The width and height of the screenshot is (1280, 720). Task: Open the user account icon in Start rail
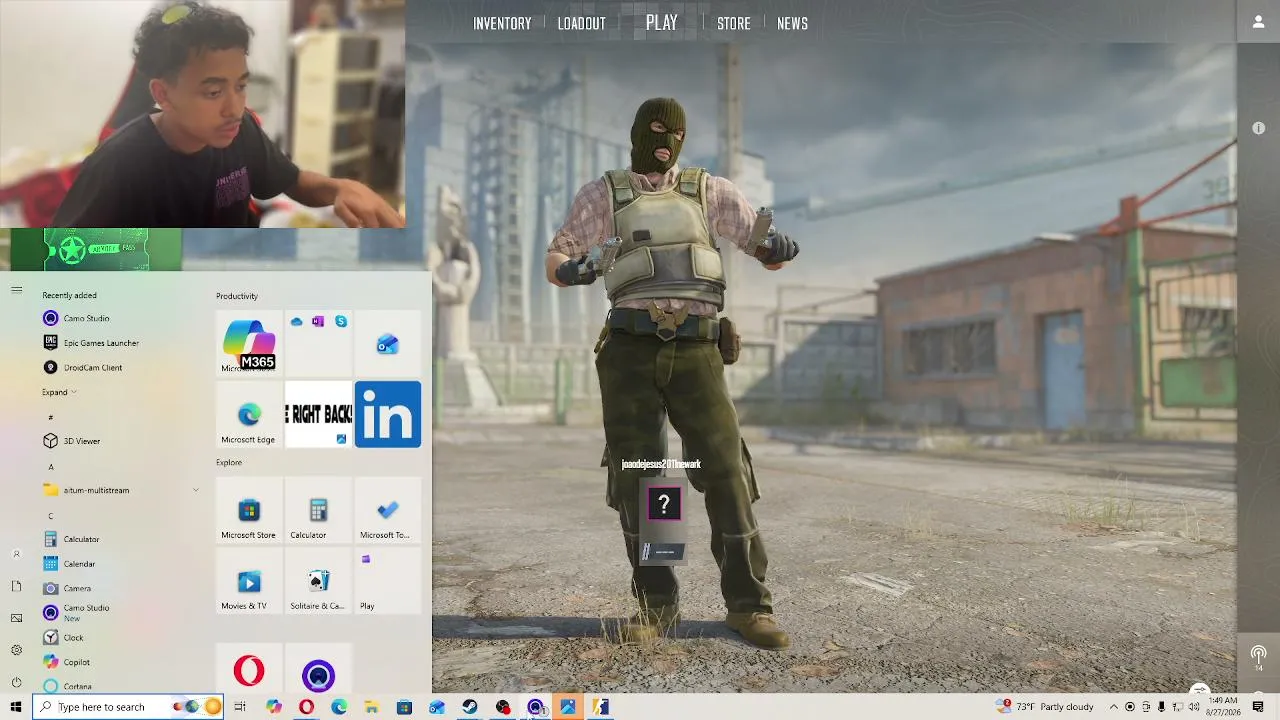point(16,554)
